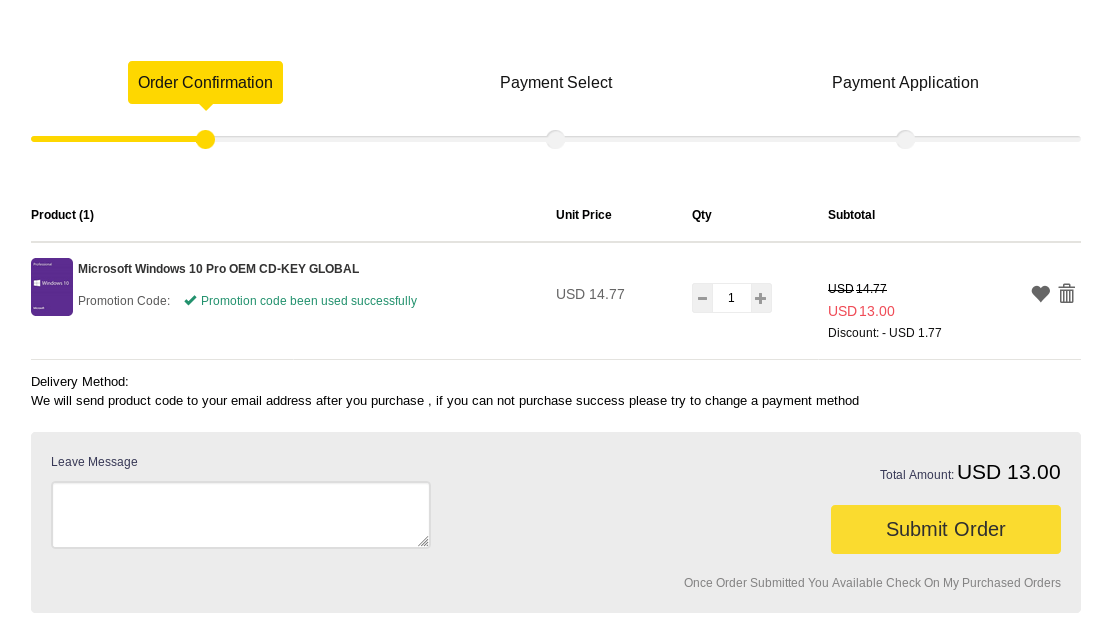This screenshot has height=621, width=1098.
Task: Click the yellow Order Confirmation progress dot
Action: [x=205, y=139]
